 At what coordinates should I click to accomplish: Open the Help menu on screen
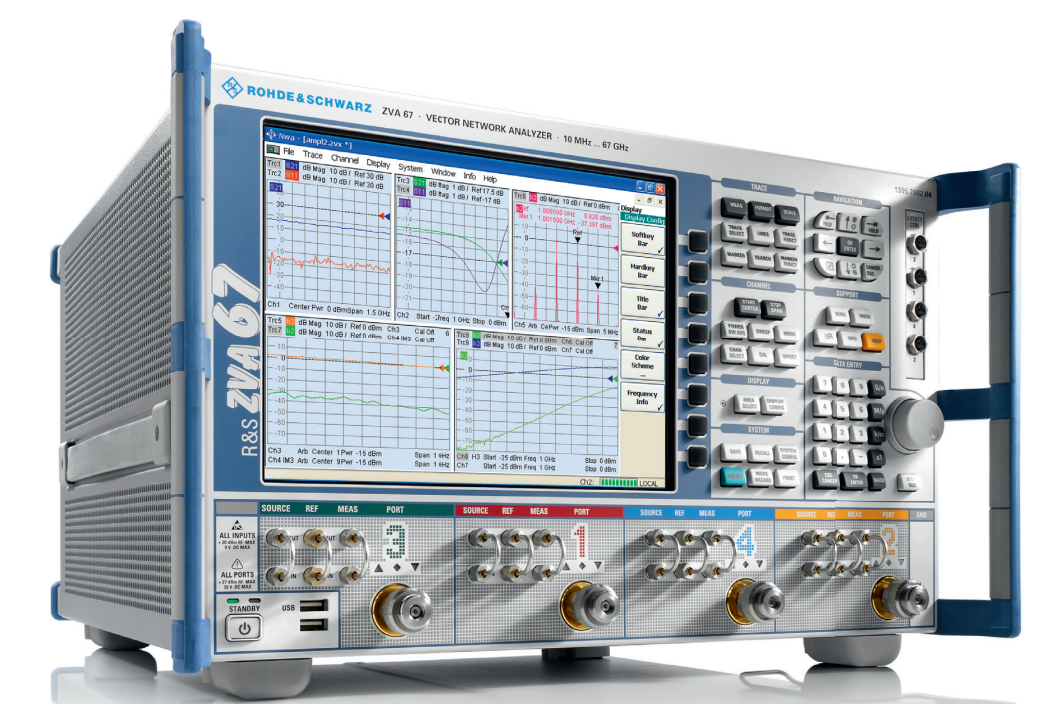coord(490,179)
